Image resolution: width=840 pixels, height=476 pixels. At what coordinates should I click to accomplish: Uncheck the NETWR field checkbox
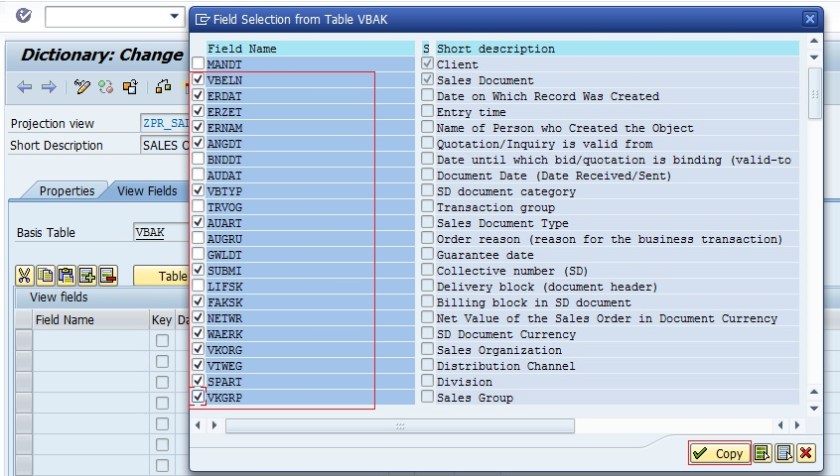(x=198, y=318)
